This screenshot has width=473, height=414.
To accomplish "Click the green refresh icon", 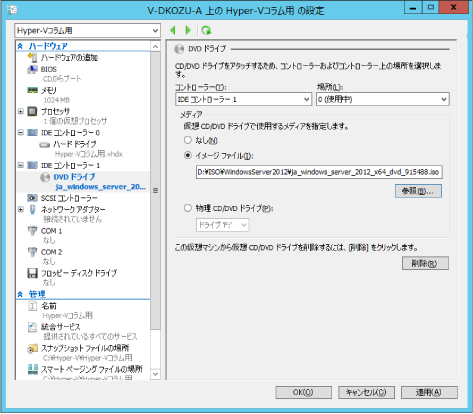I will pos(206,30).
